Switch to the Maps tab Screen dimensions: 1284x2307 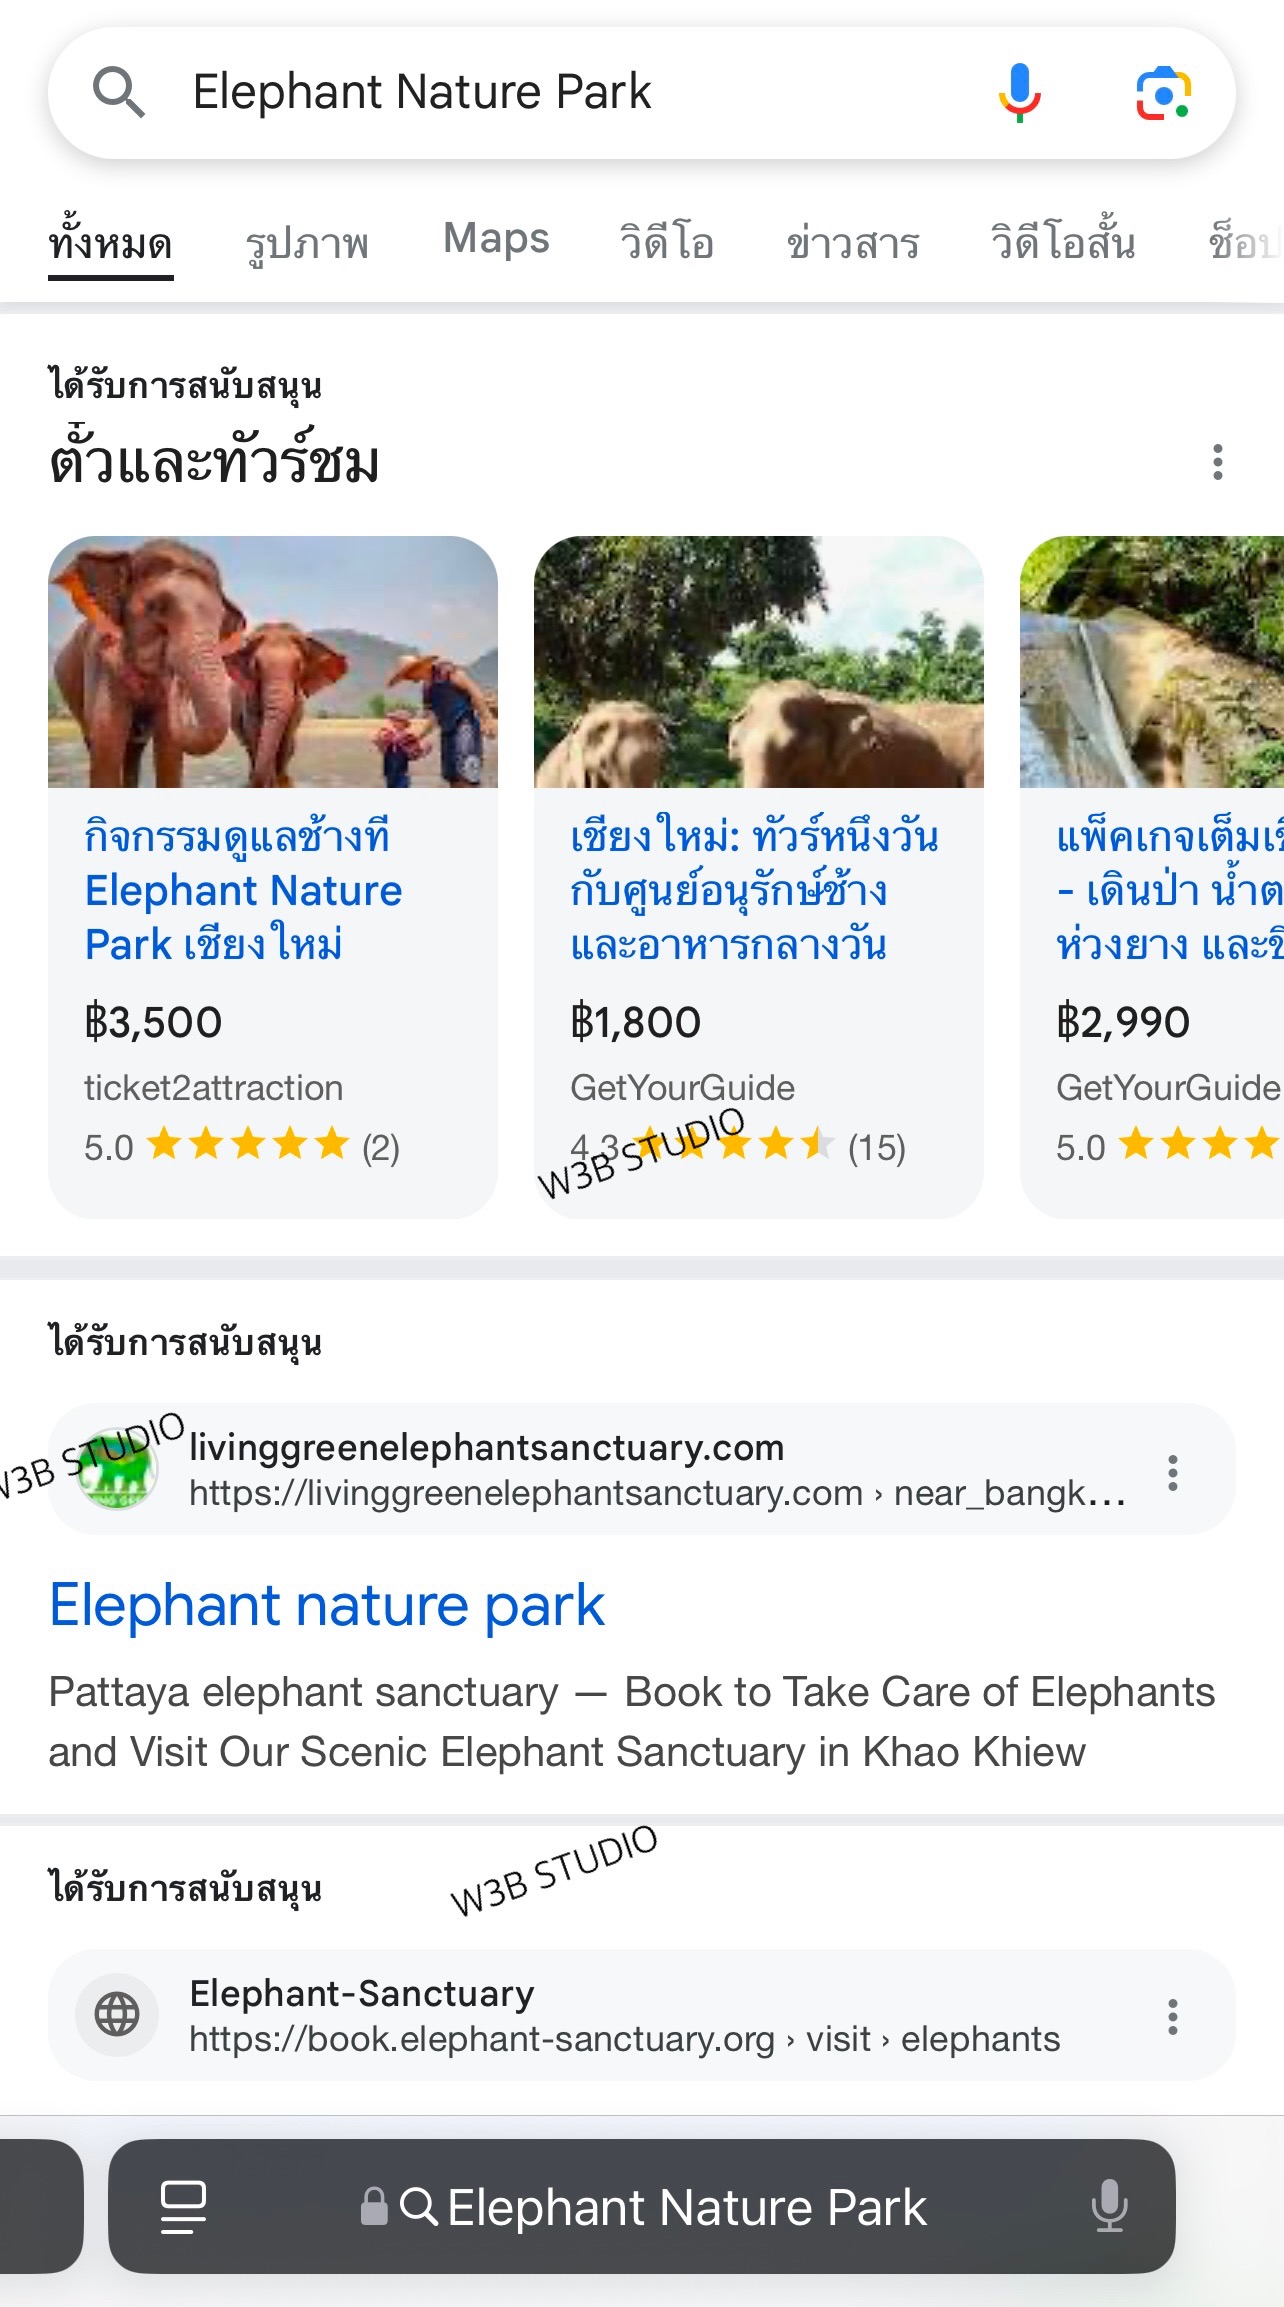[x=496, y=240]
